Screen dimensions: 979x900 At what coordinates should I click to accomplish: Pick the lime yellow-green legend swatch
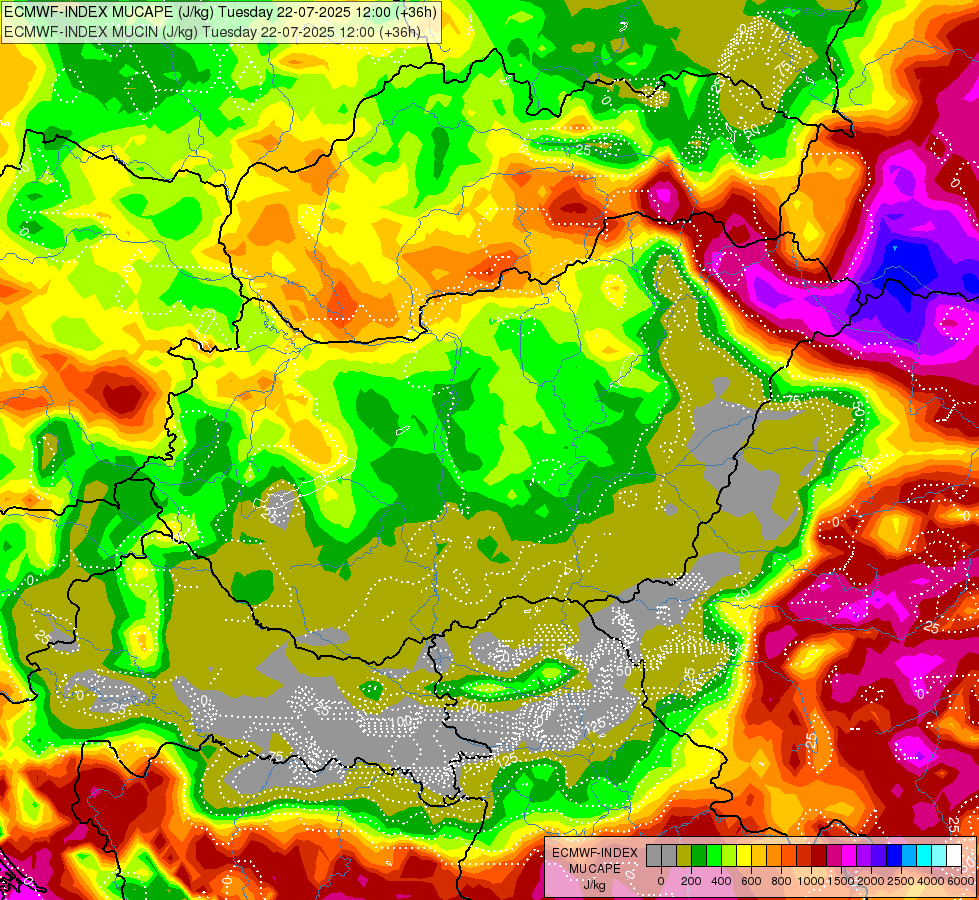tap(729, 856)
